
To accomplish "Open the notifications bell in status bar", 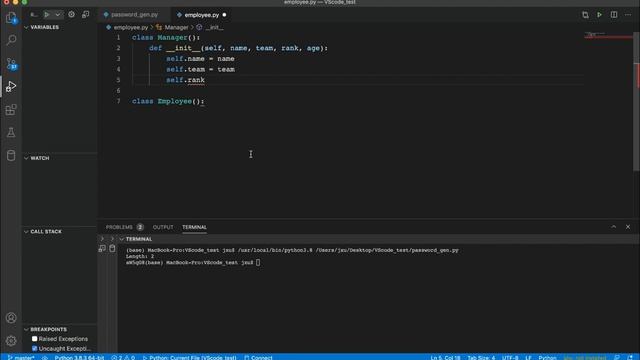I will coord(630,358).
